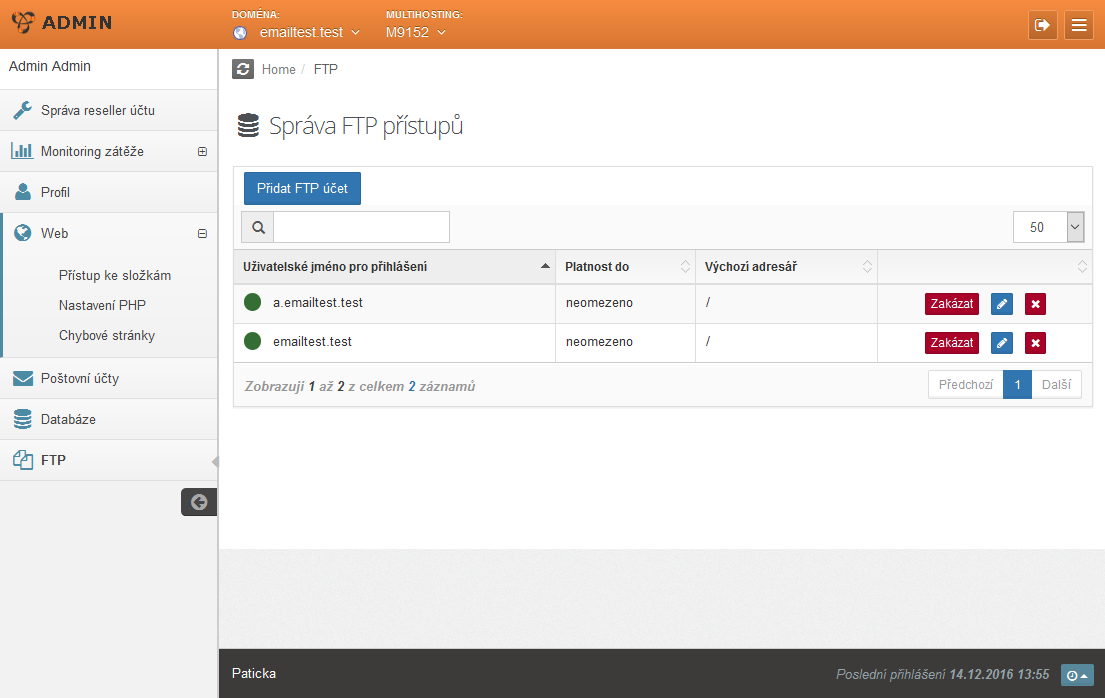Open Databáze in the sidebar
The width and height of the screenshot is (1105, 698).
click(68, 420)
